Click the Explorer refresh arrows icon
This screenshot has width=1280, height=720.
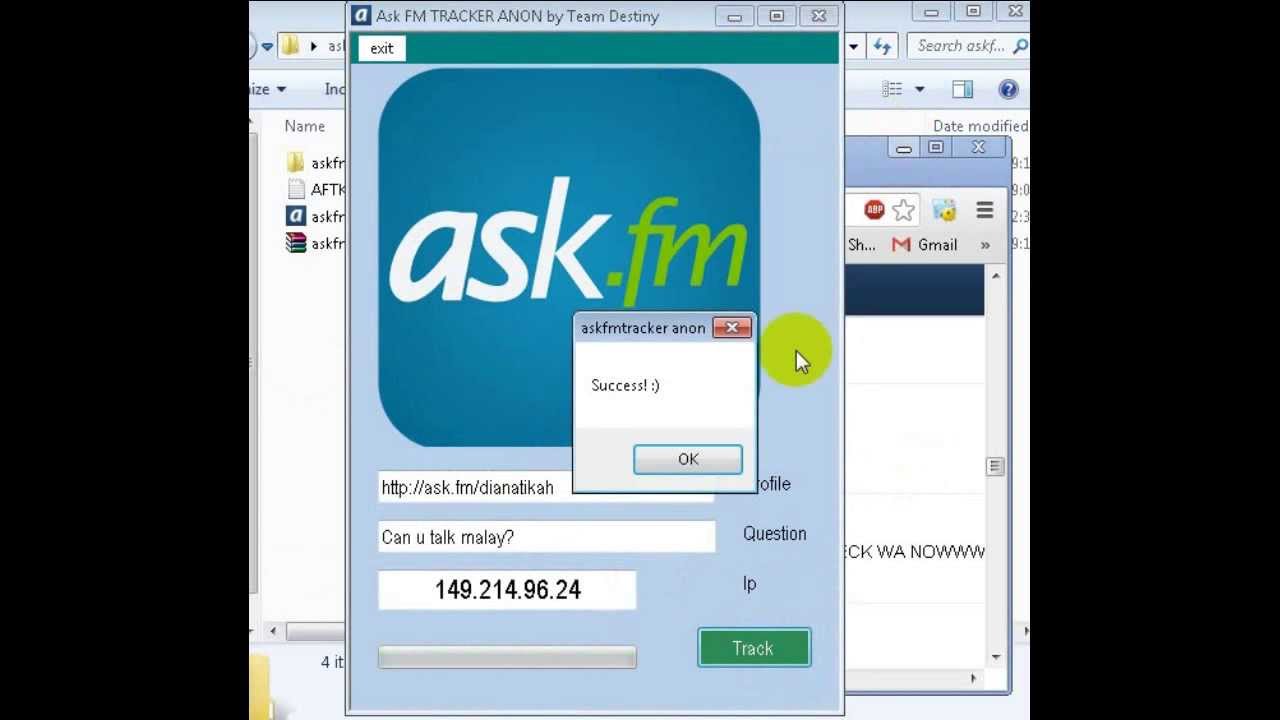pyautogui.click(x=882, y=46)
